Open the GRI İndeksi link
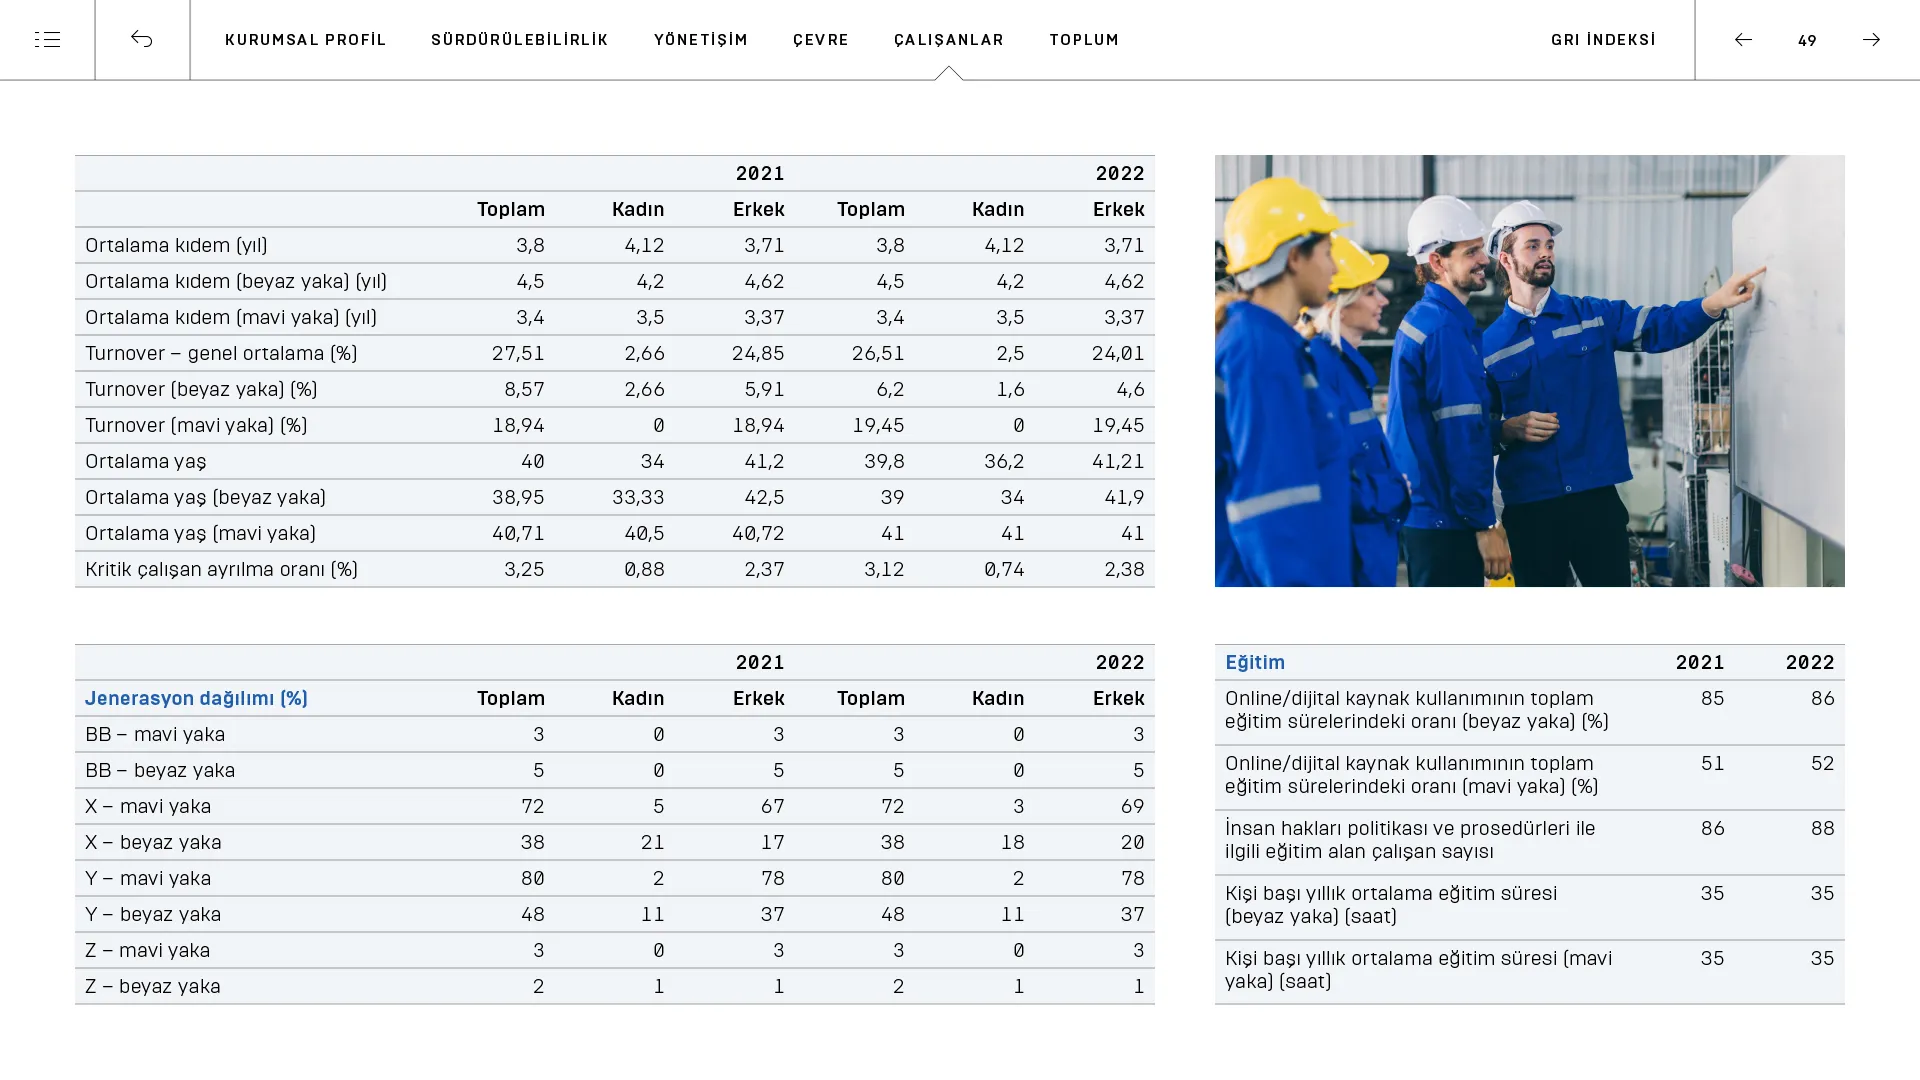Image resolution: width=1920 pixels, height=1080 pixels. (1603, 40)
